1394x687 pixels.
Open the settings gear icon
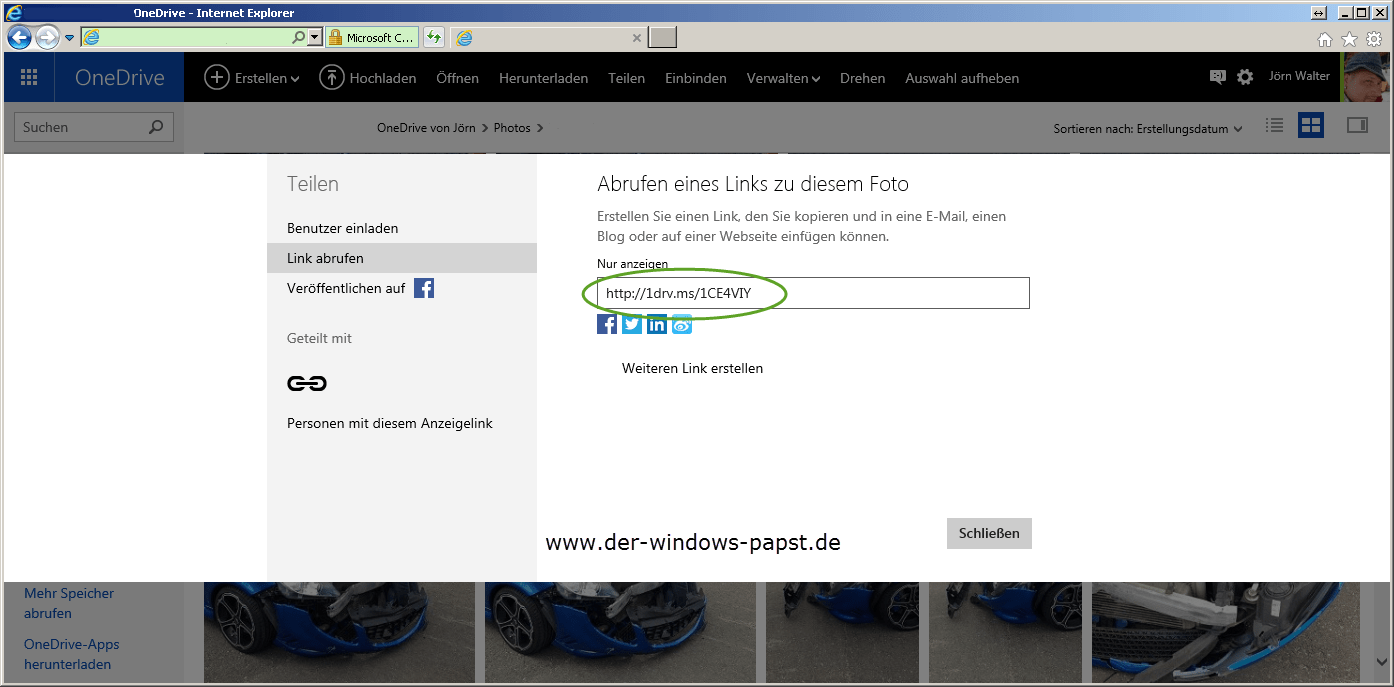point(1245,77)
